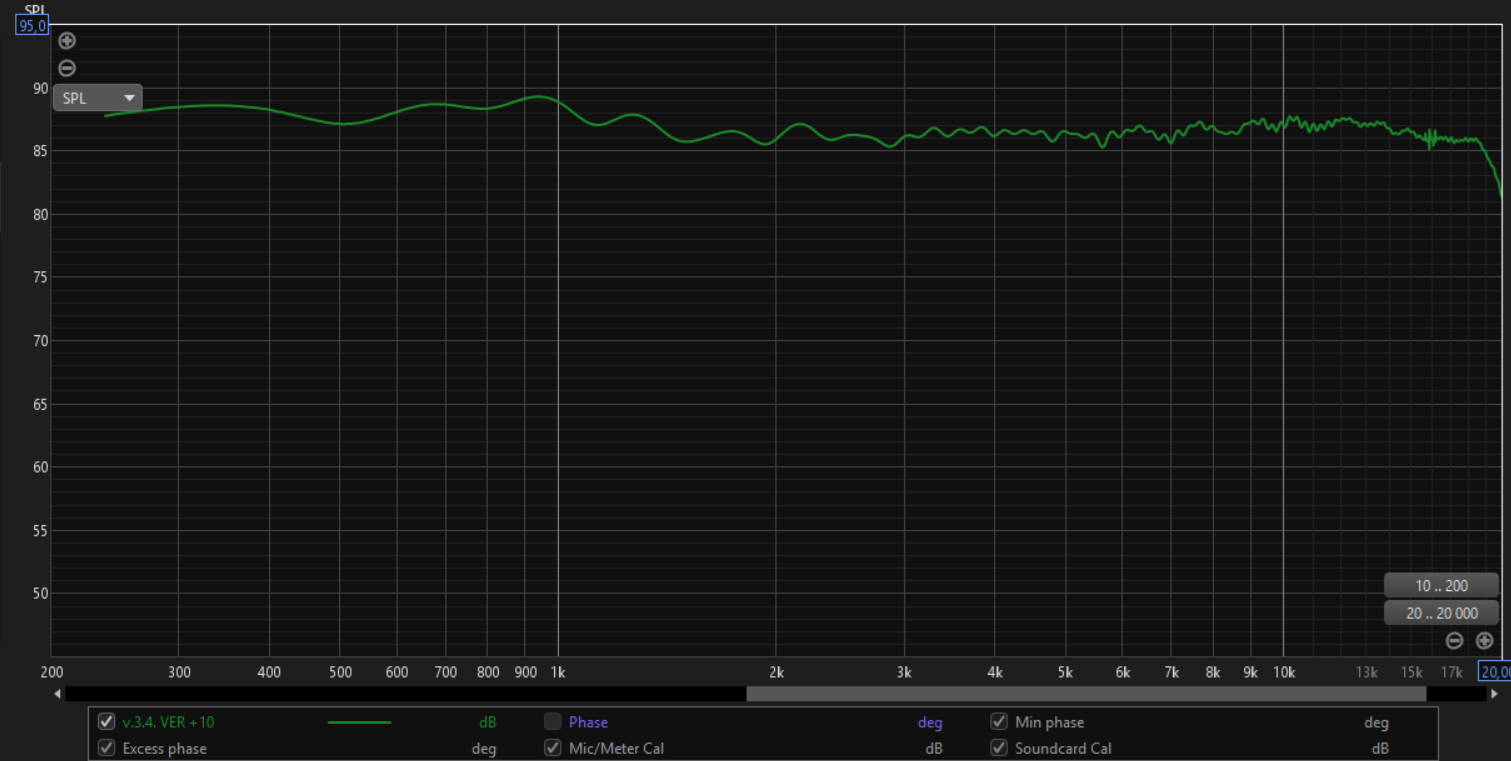Zoom in on the vertical SPL axis

(x=67, y=41)
